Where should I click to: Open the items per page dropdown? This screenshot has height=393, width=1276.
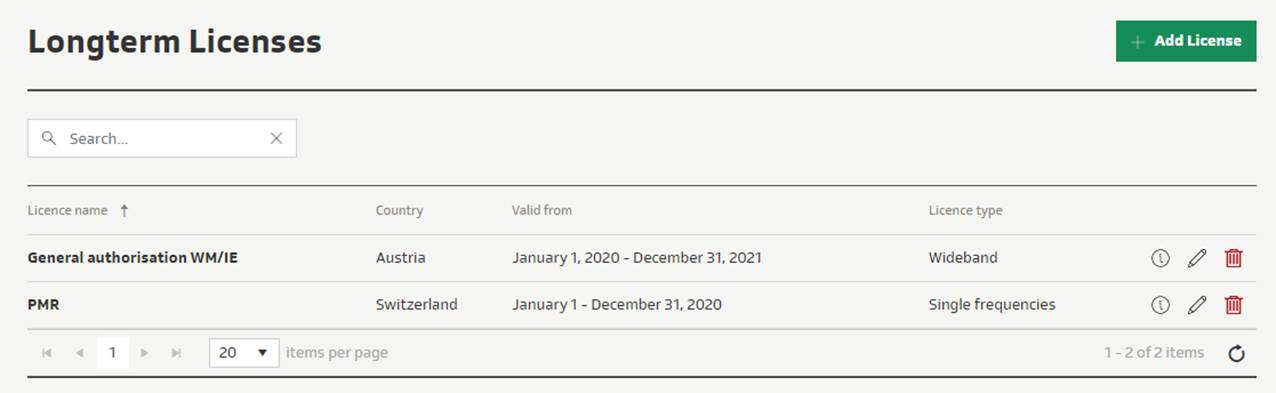[244, 352]
